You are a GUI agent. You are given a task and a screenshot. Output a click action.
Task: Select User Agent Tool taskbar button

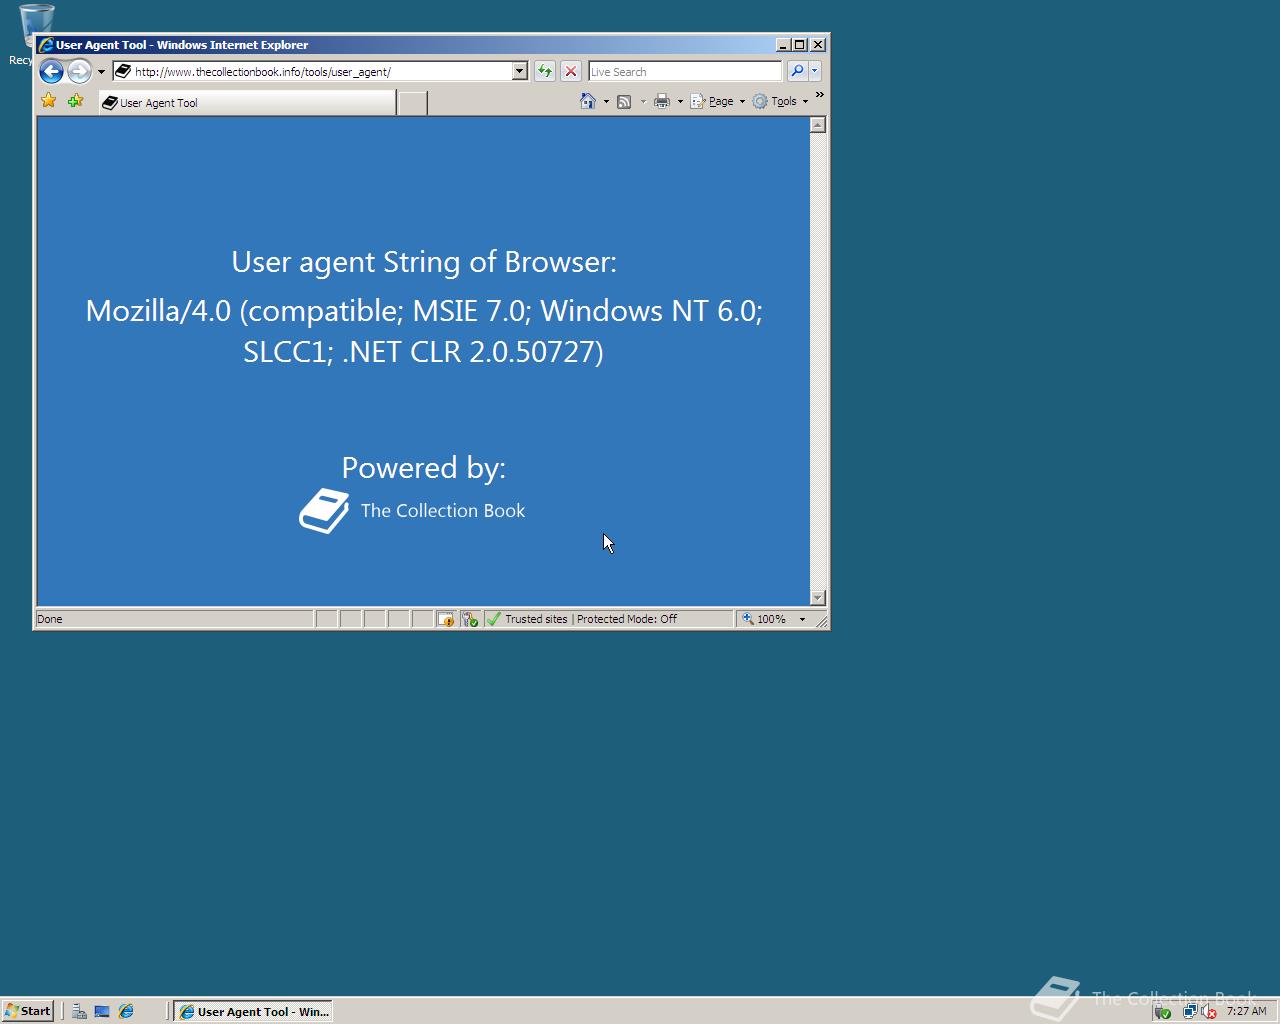pyautogui.click(x=253, y=1011)
